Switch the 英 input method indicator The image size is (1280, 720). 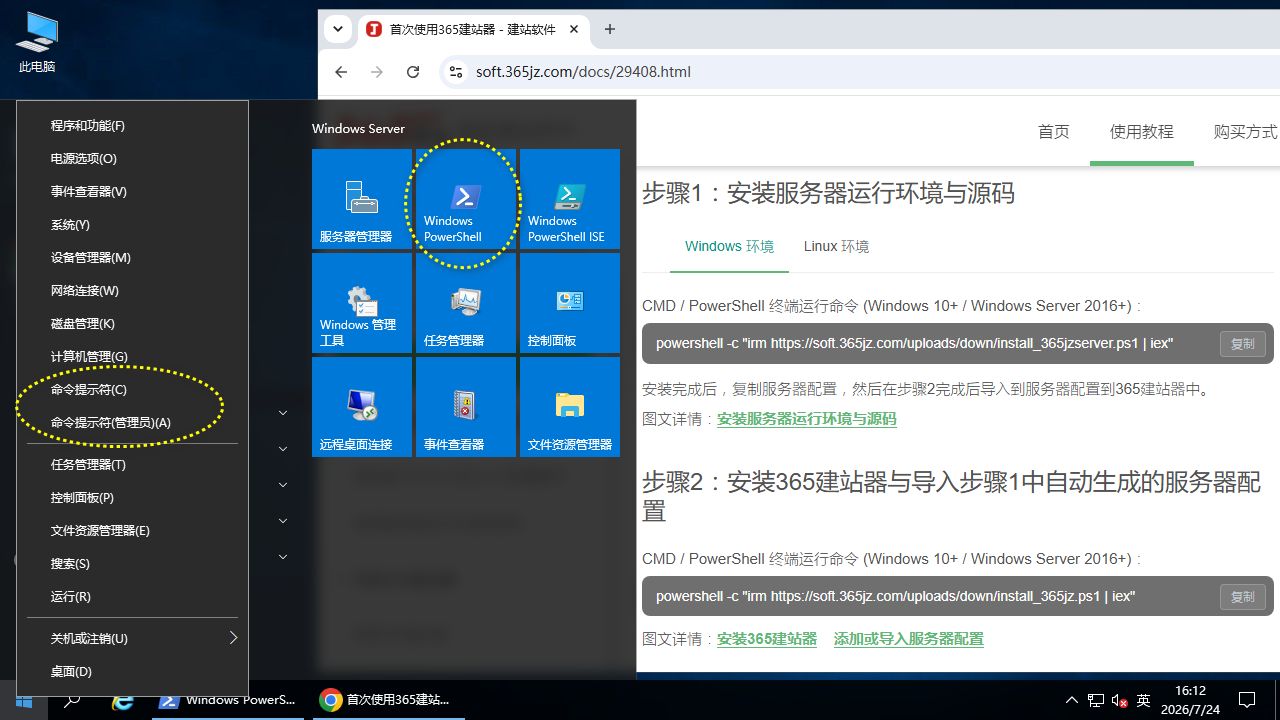point(1144,700)
